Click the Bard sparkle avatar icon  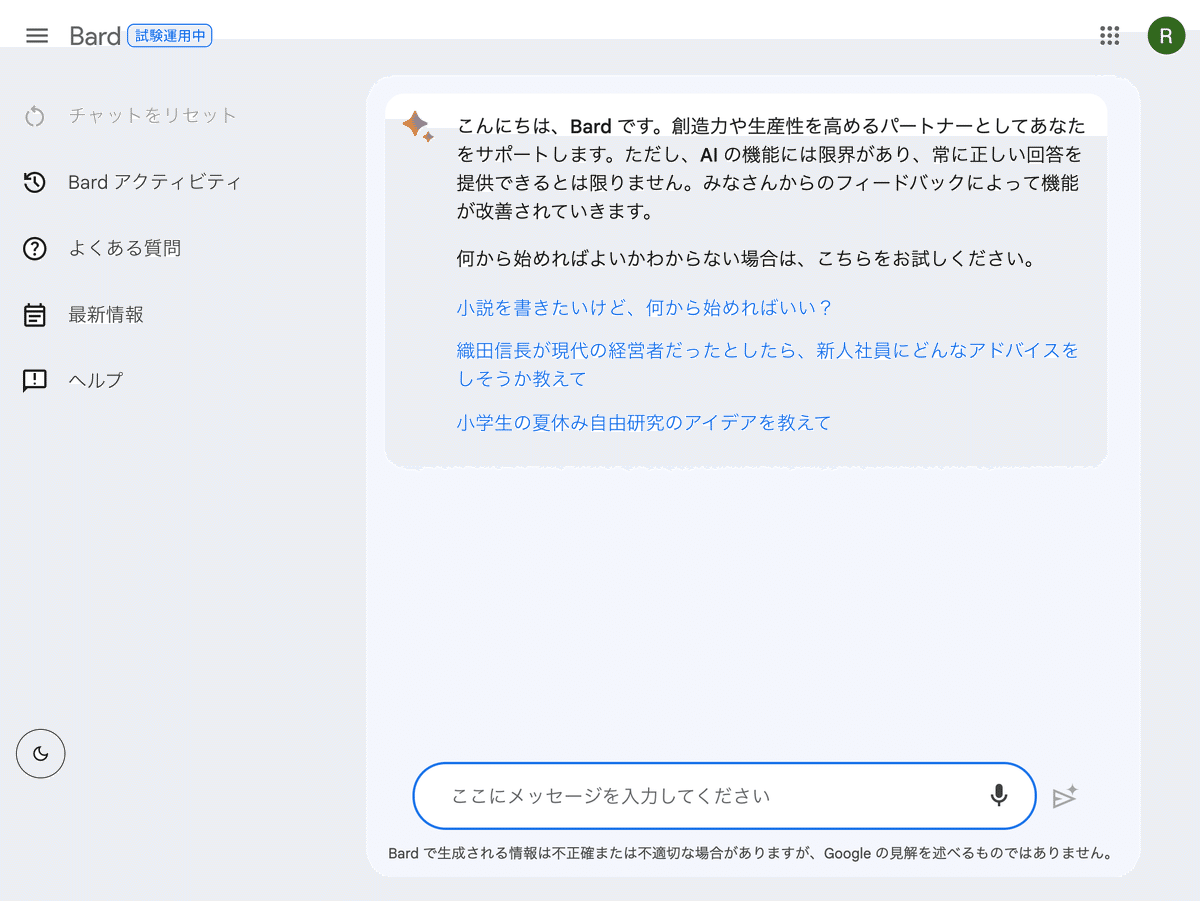pyautogui.click(x=418, y=127)
